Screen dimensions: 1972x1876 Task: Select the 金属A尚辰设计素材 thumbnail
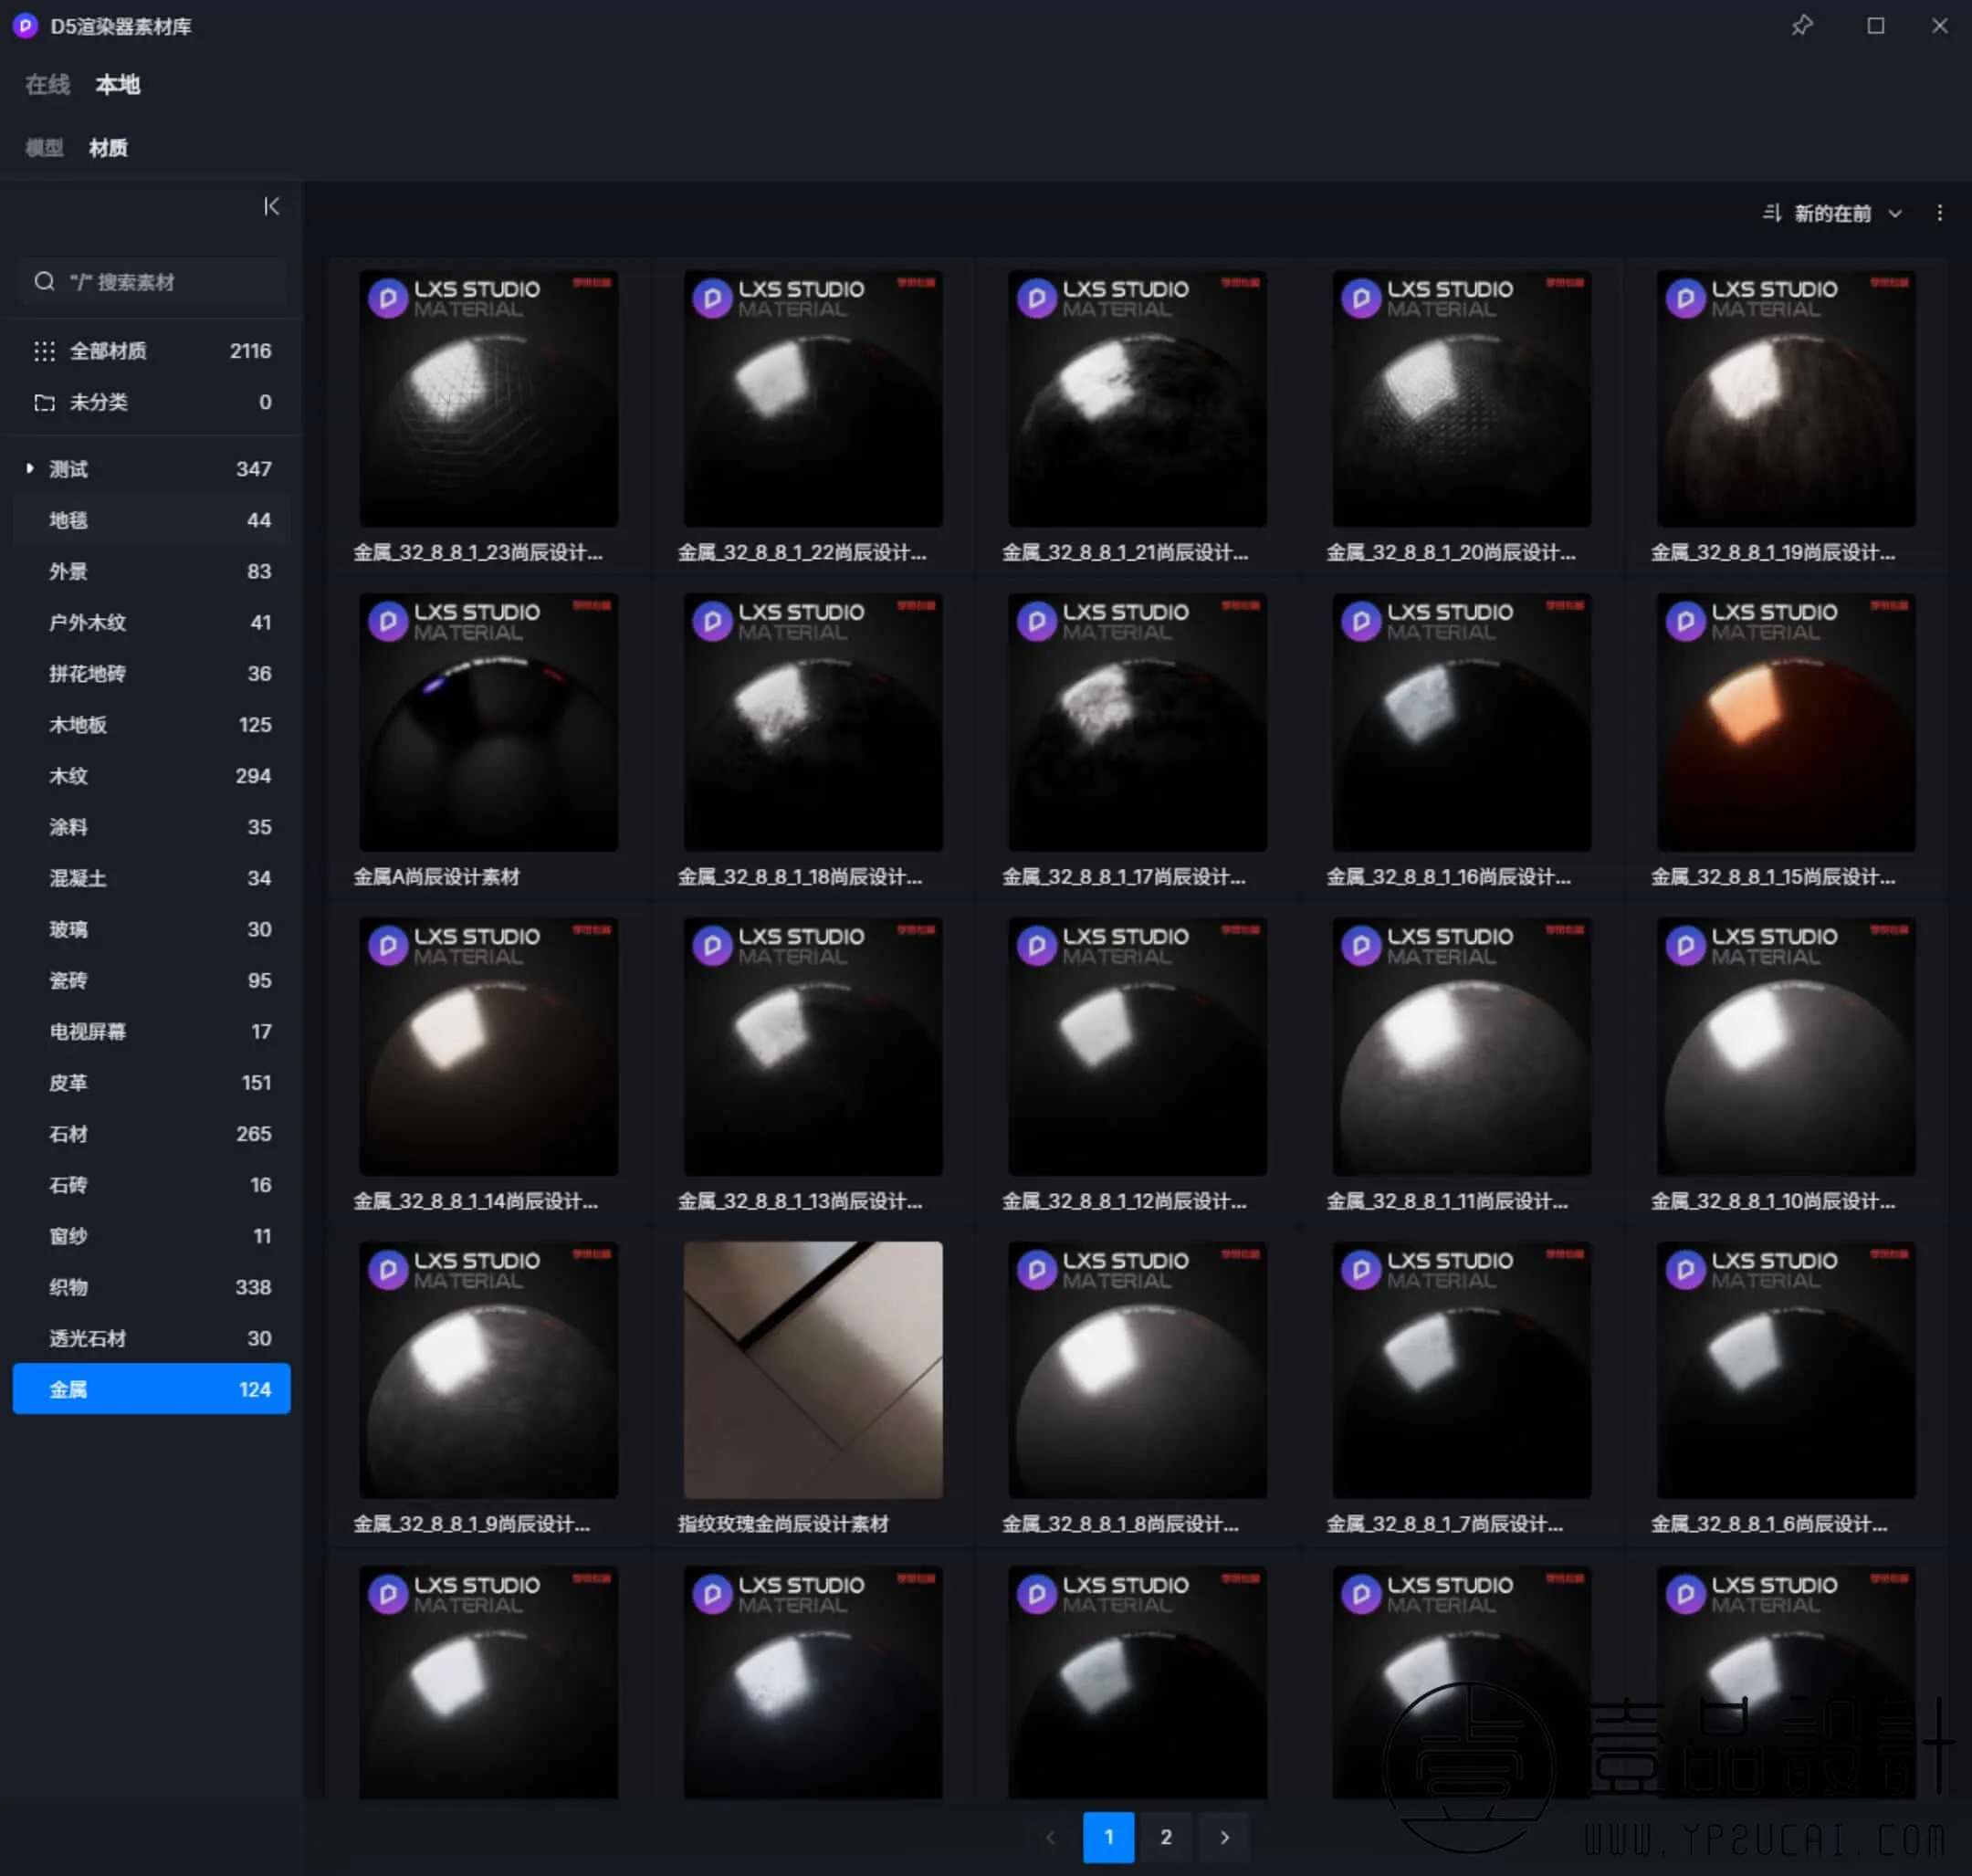tap(488, 722)
